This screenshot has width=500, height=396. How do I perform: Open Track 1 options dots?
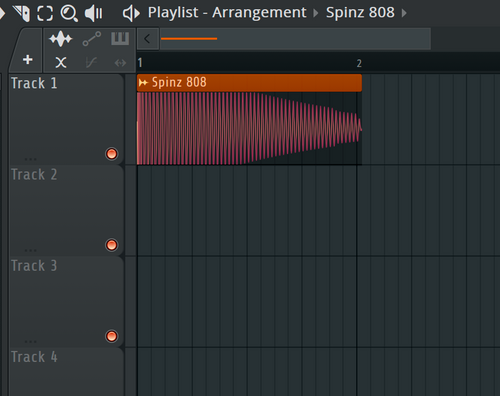click(30, 159)
